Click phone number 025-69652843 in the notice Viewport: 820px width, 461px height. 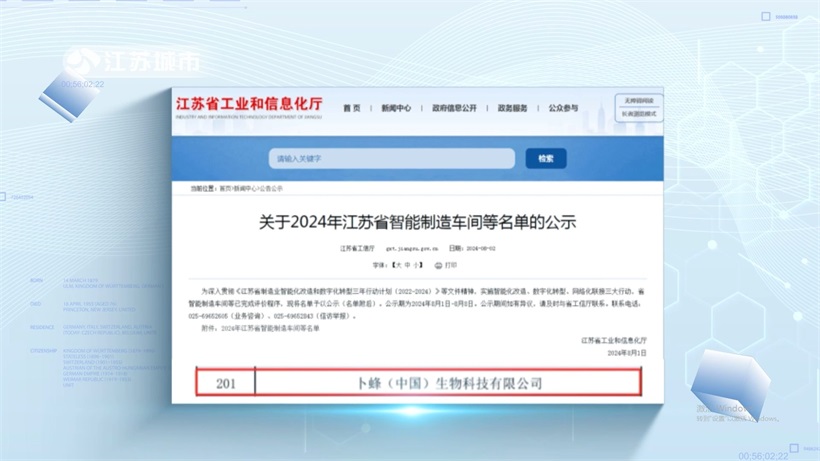[x=293, y=316]
